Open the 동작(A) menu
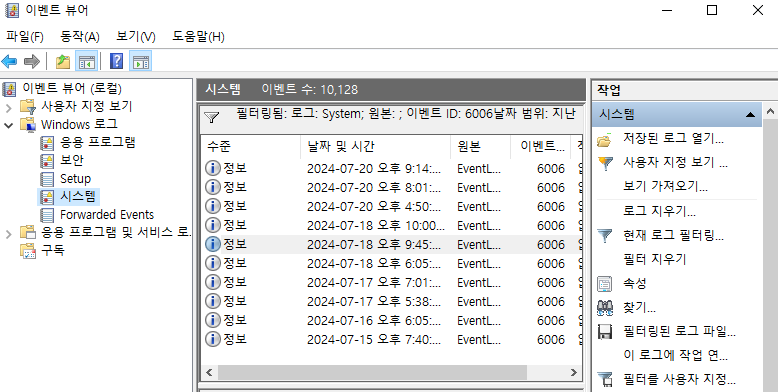 click(80, 37)
